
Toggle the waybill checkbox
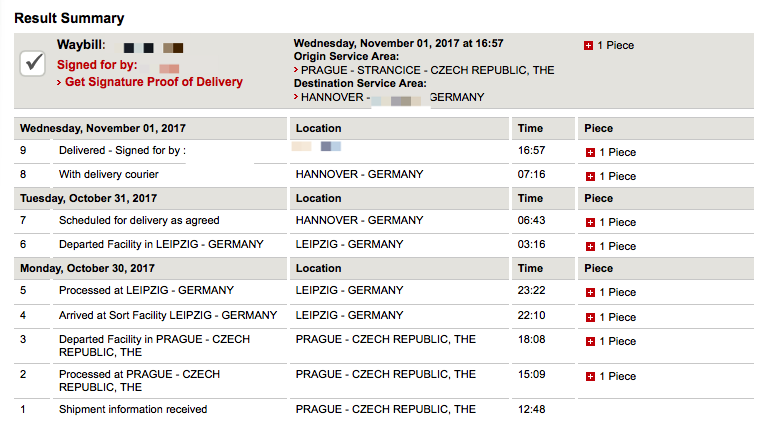33,63
